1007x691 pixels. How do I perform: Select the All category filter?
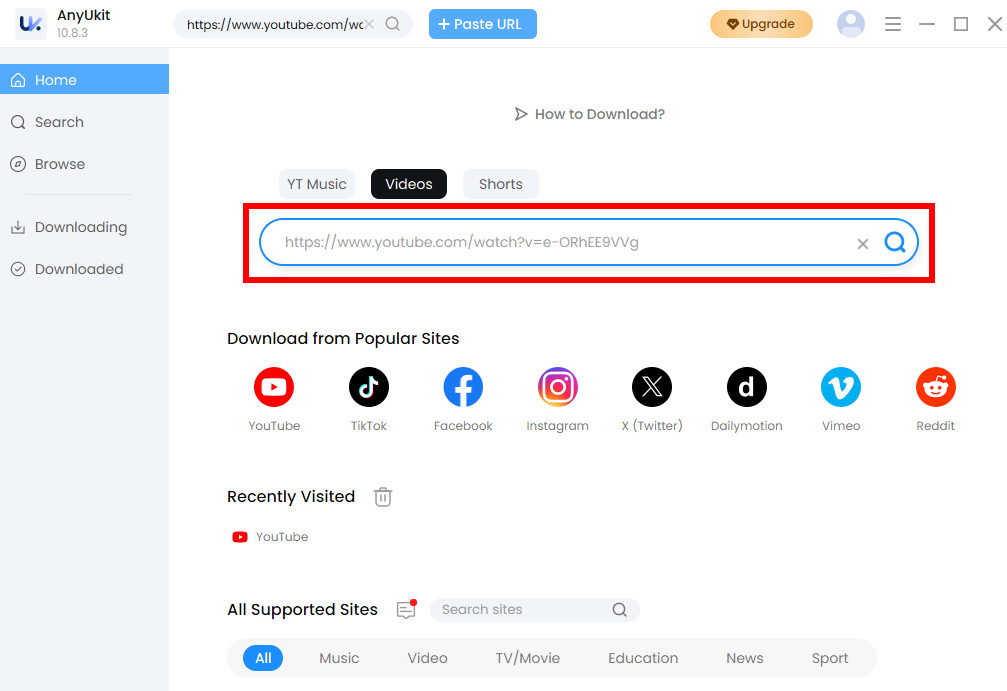tap(263, 658)
